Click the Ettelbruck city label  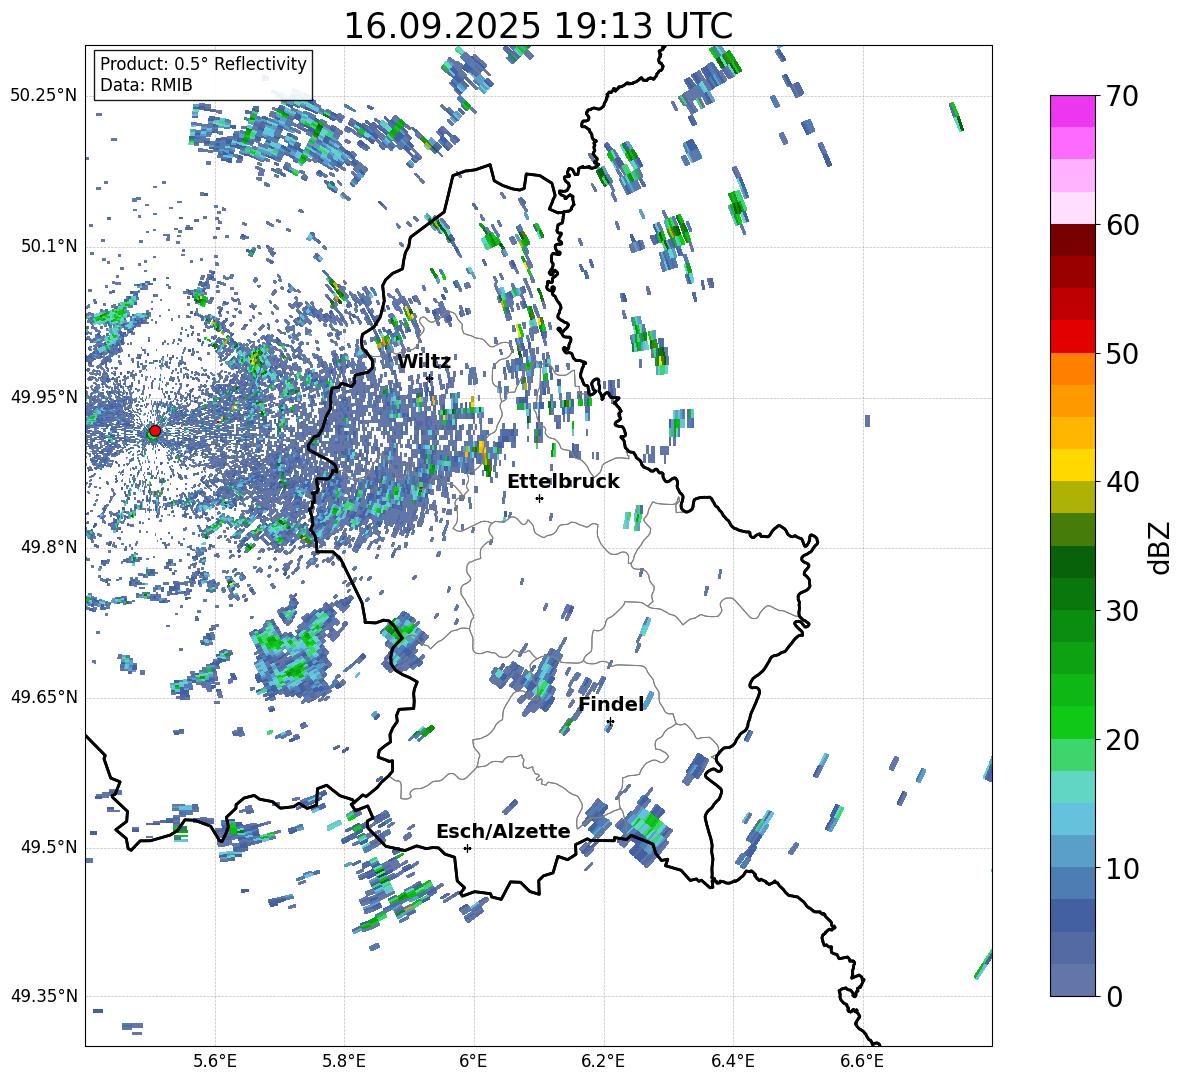[563, 482]
